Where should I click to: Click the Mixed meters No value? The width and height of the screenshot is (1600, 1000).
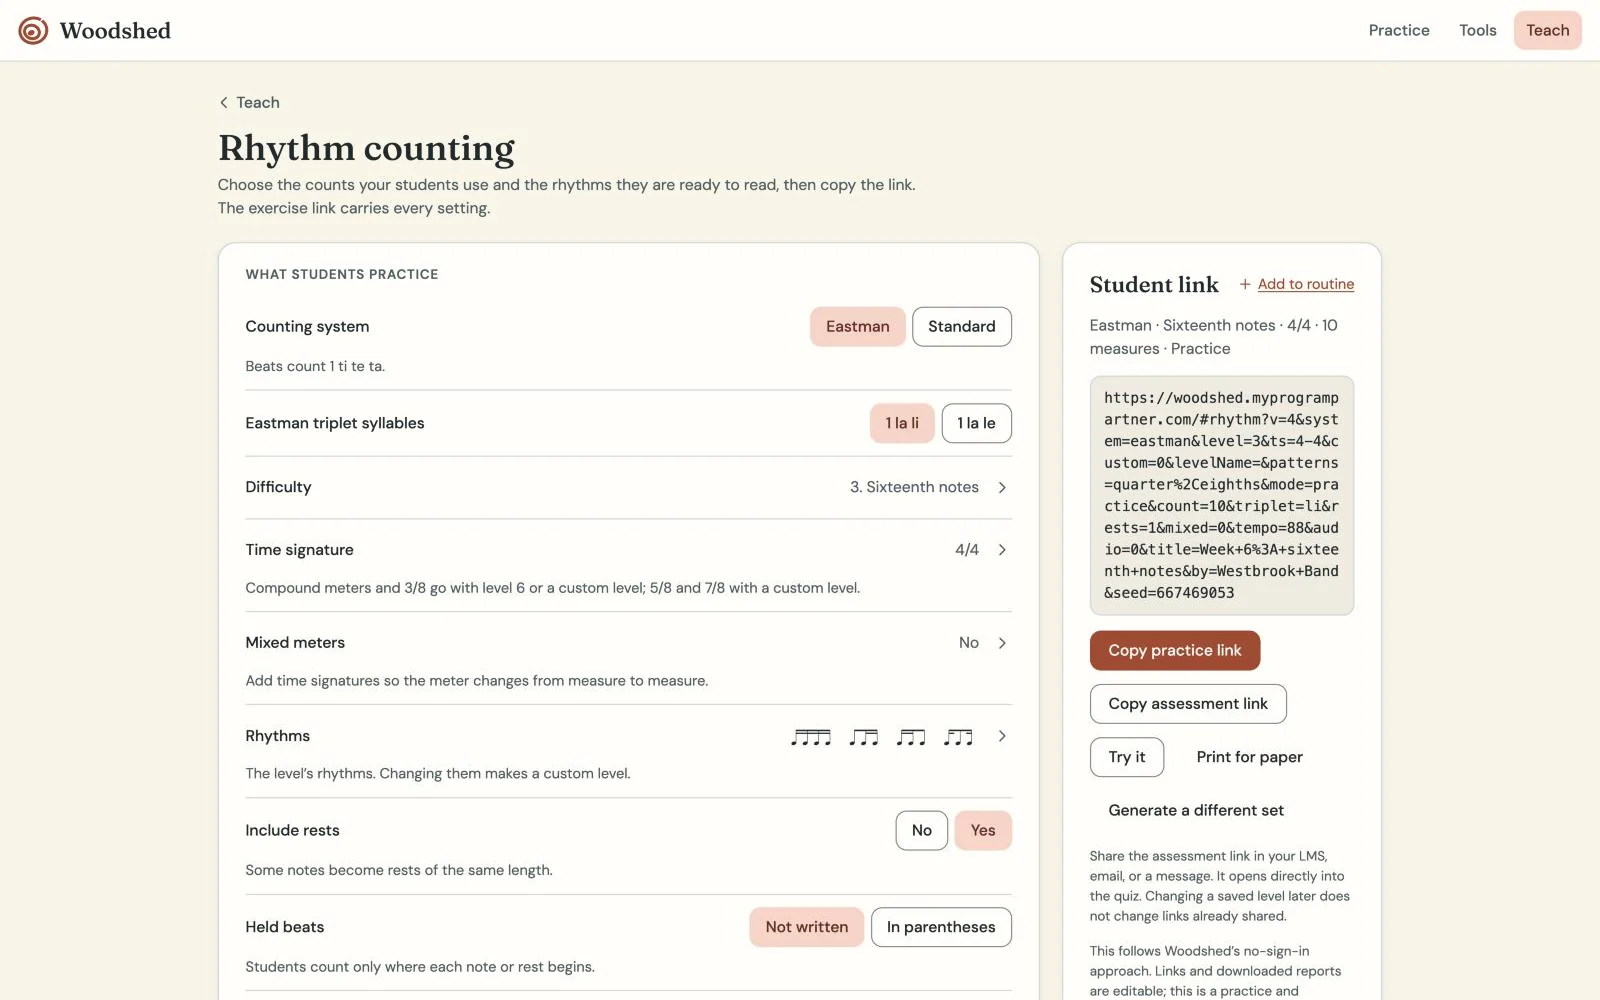[x=969, y=643]
